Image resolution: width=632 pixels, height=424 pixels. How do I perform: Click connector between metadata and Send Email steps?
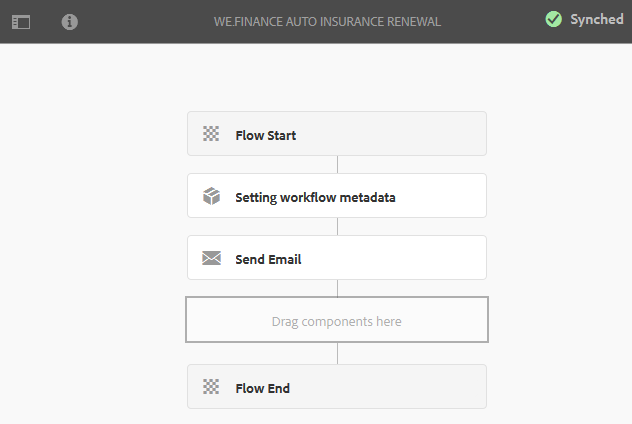click(x=337, y=227)
